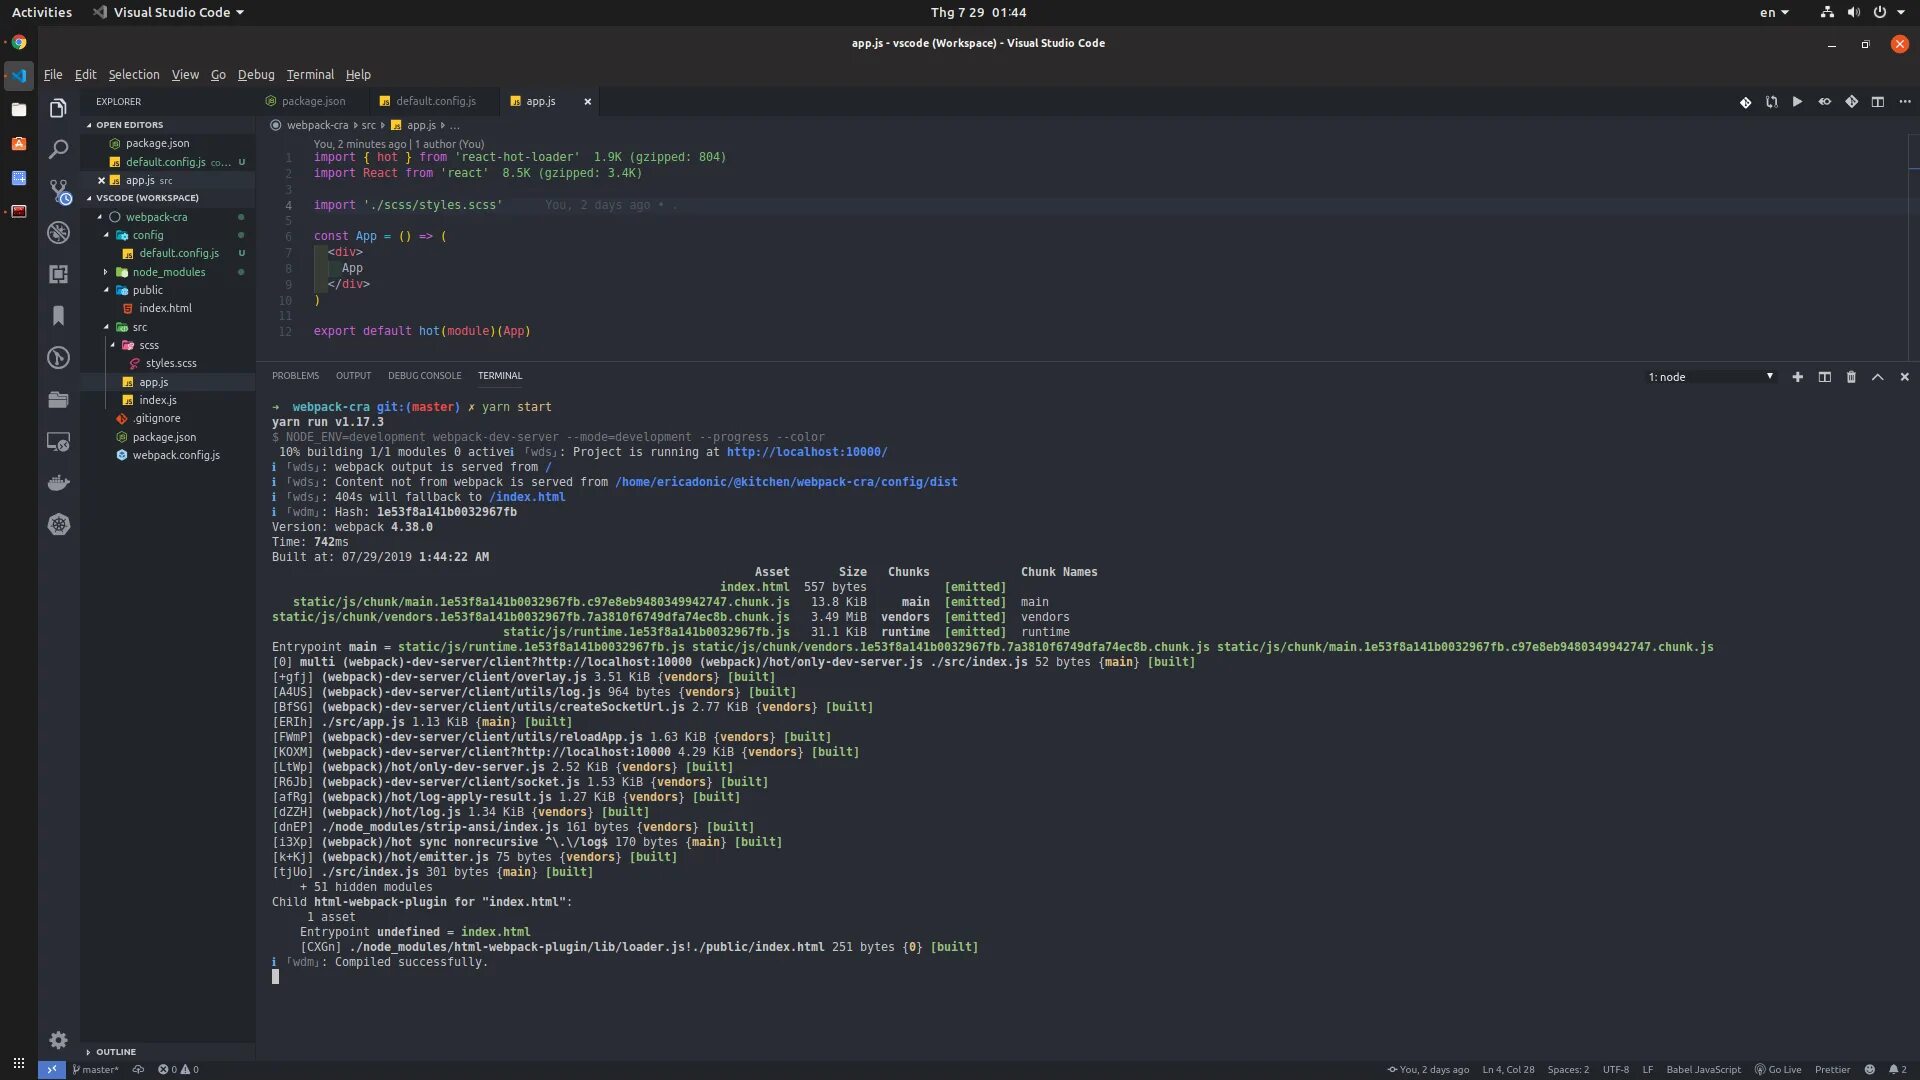Screen dimensions: 1920x1080
Task: Click Split Editor Right icon
Action: [1878, 102]
